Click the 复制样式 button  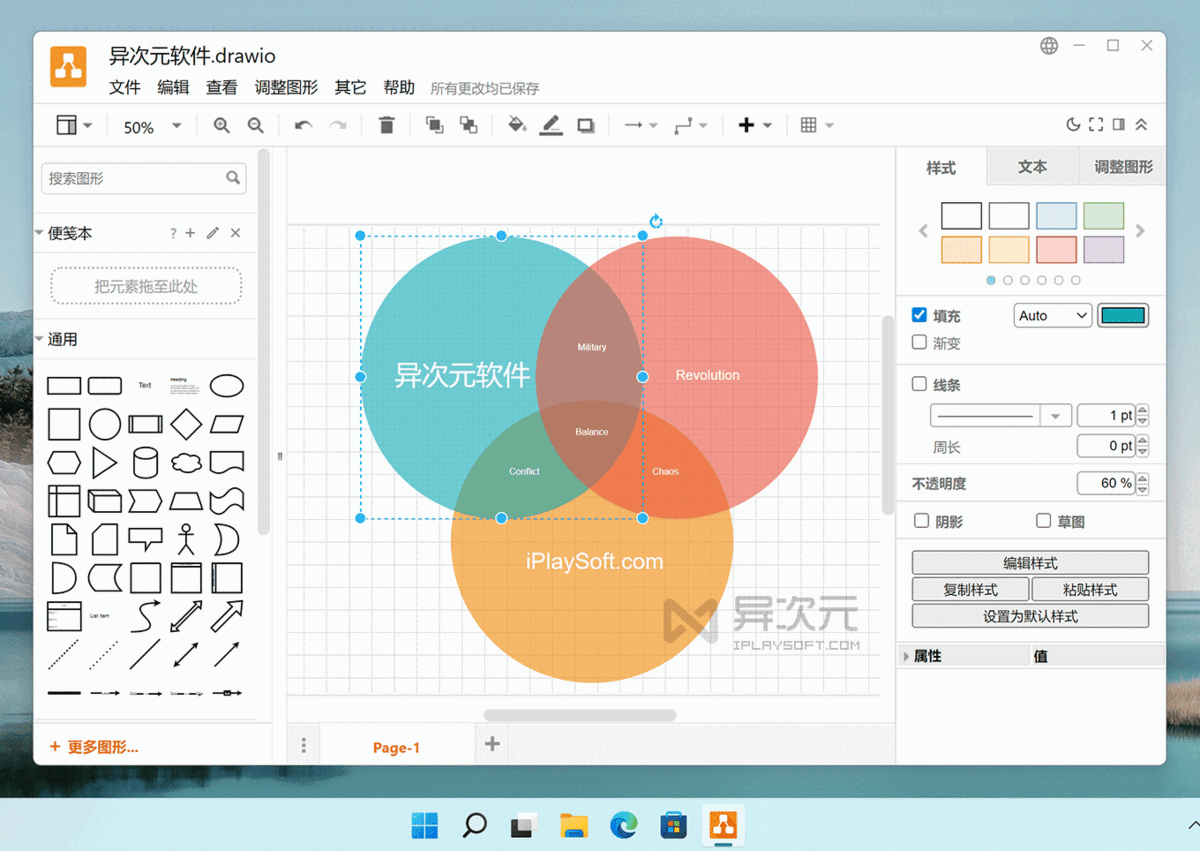tap(971, 590)
